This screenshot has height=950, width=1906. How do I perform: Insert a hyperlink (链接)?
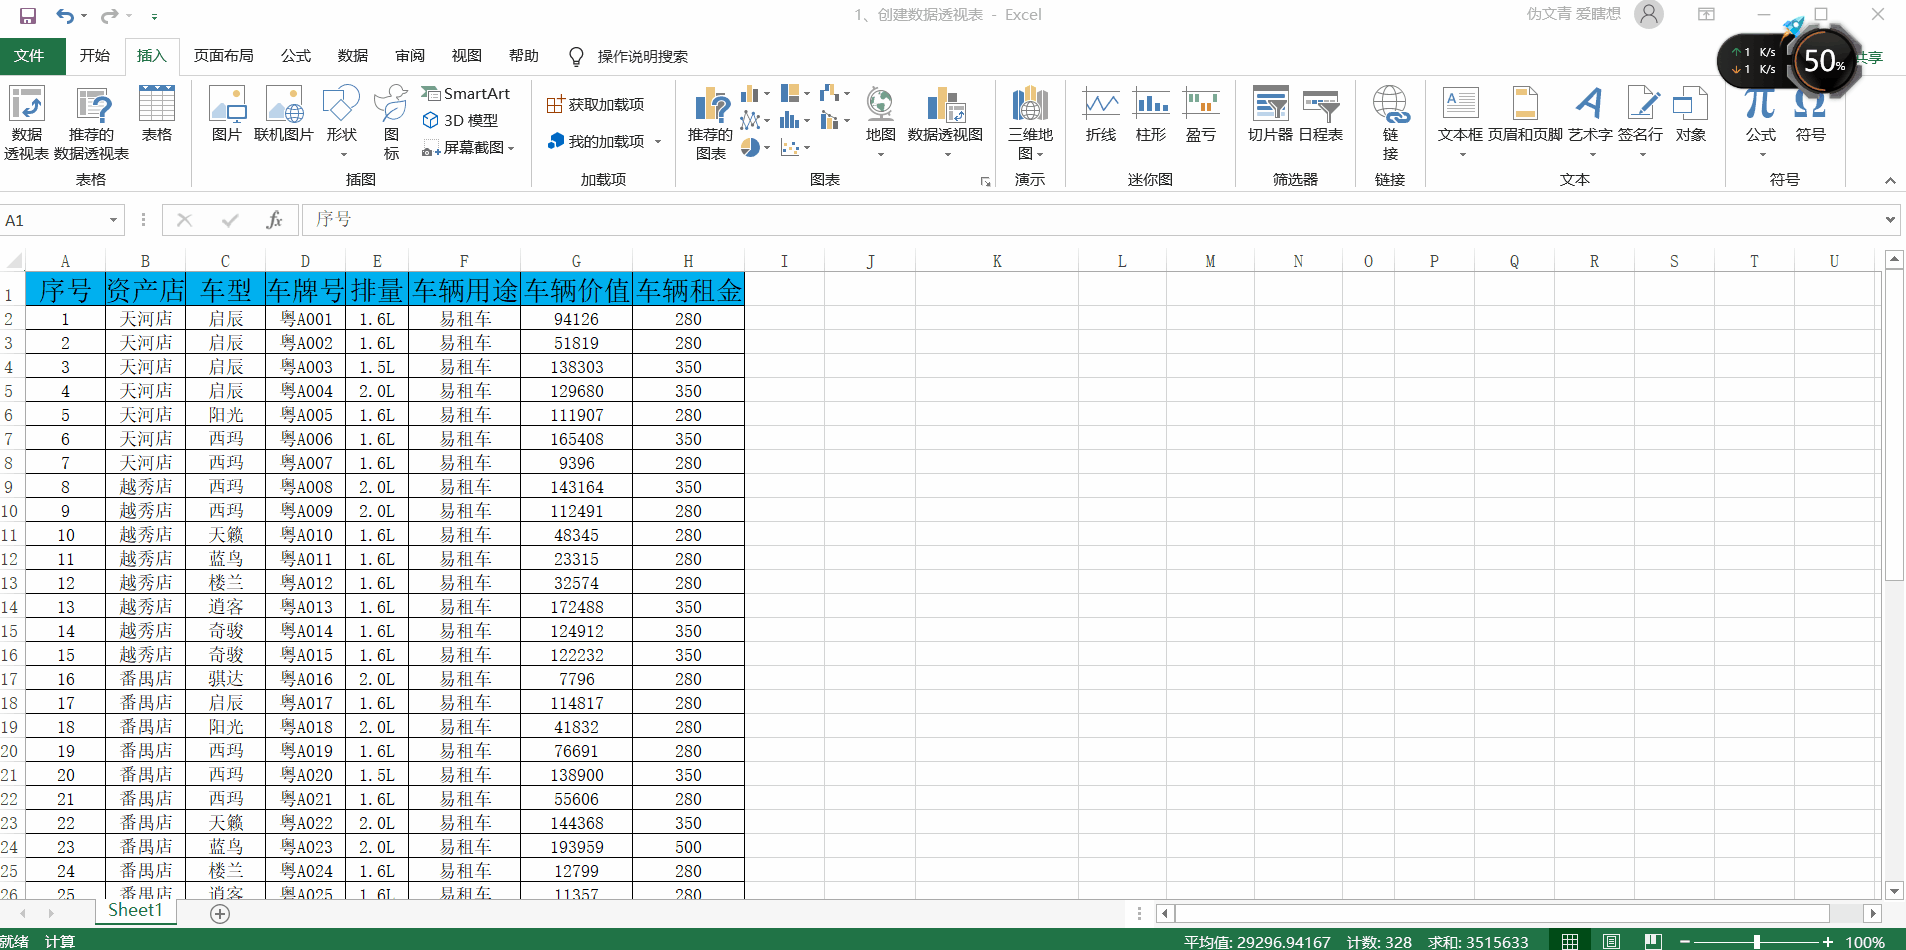[x=1390, y=124]
